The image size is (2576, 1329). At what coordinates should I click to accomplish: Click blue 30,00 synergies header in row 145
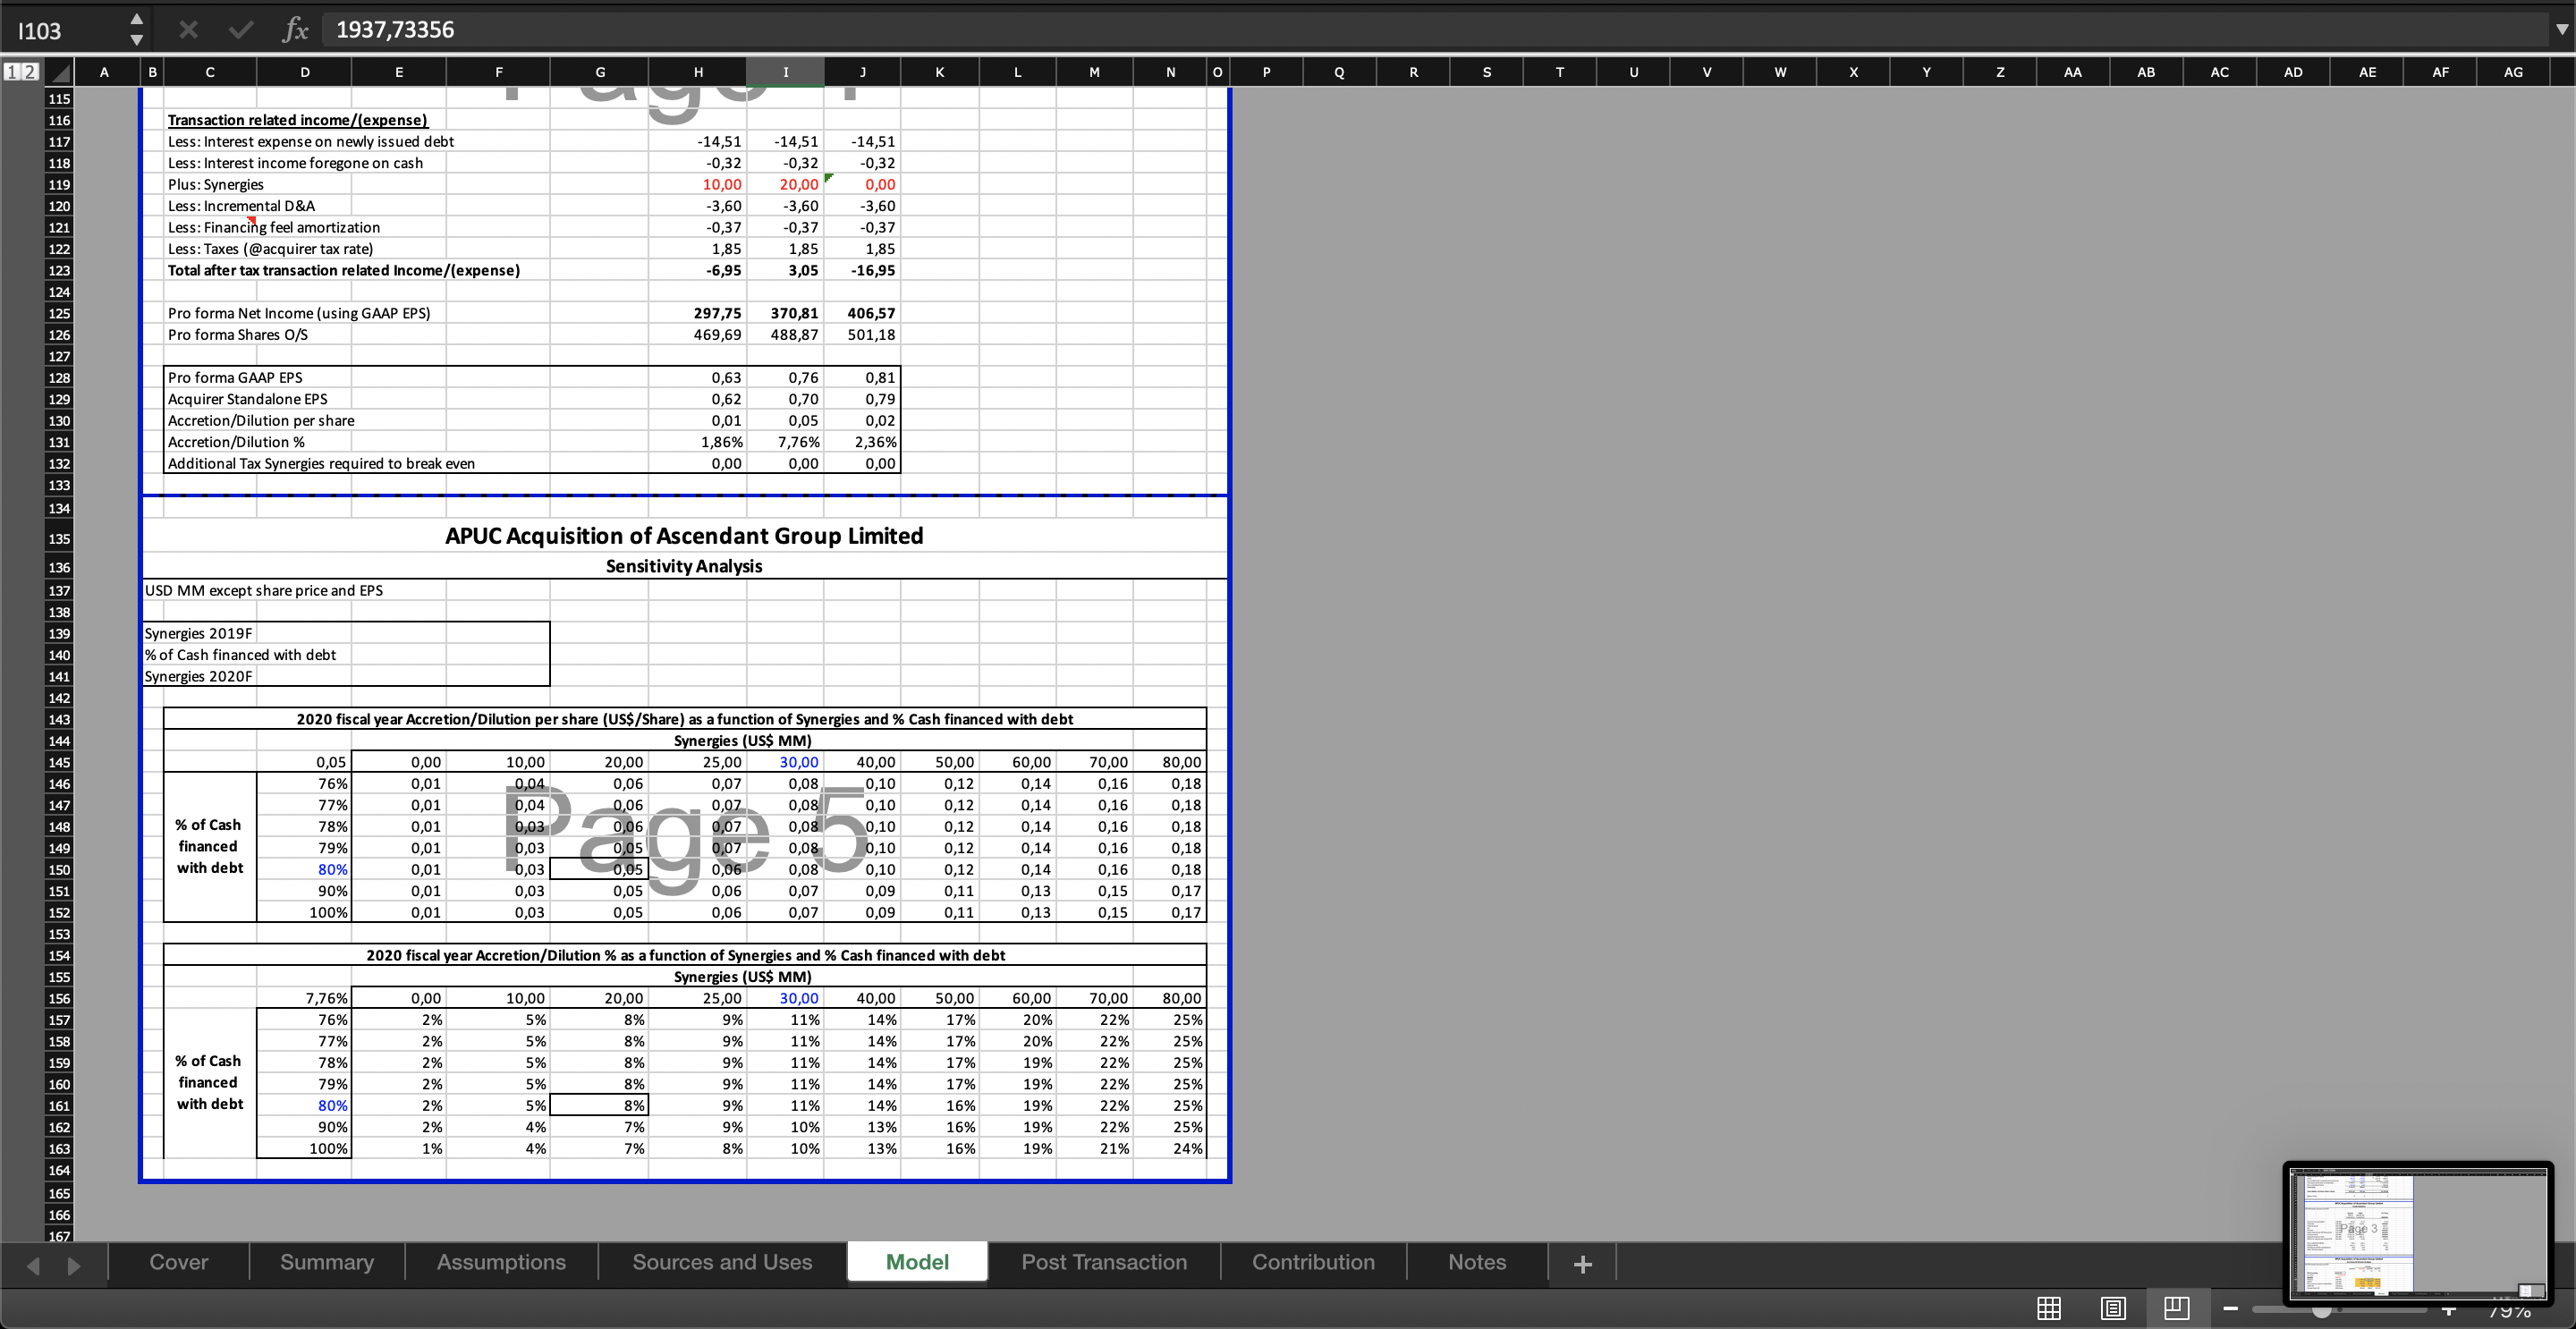pyautogui.click(x=798, y=762)
